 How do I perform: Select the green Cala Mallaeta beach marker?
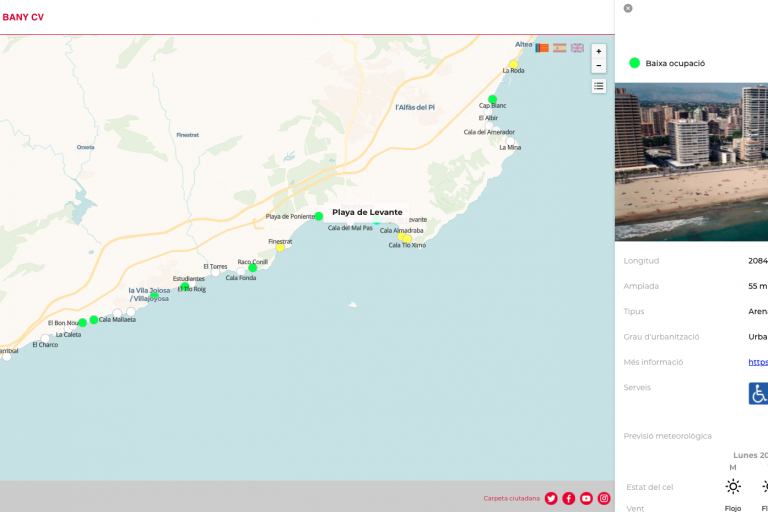(x=94, y=320)
